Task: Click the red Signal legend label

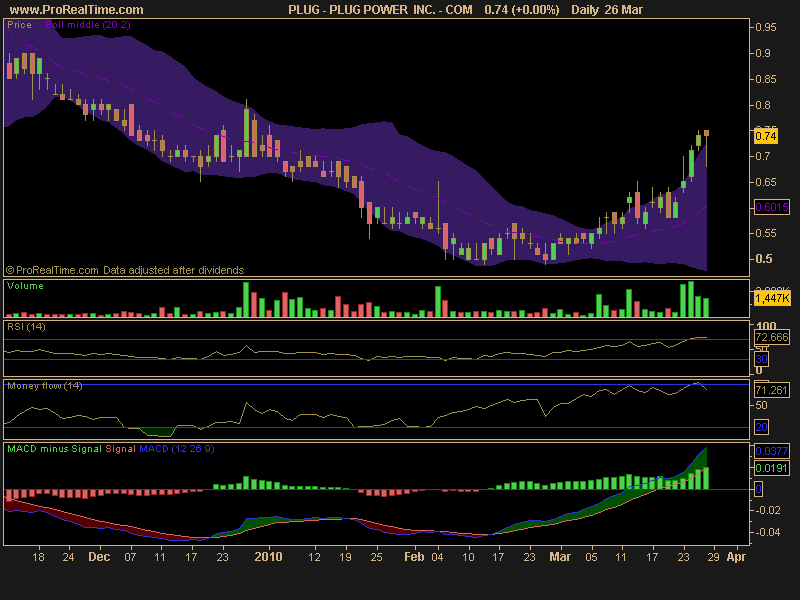Action: tap(120, 448)
